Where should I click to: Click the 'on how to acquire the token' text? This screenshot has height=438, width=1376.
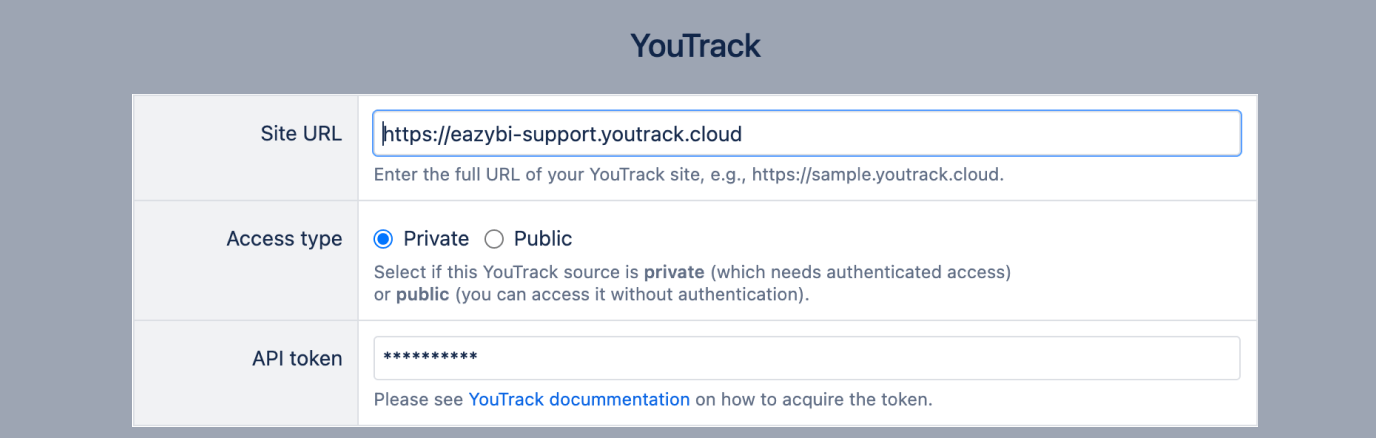[813, 400]
